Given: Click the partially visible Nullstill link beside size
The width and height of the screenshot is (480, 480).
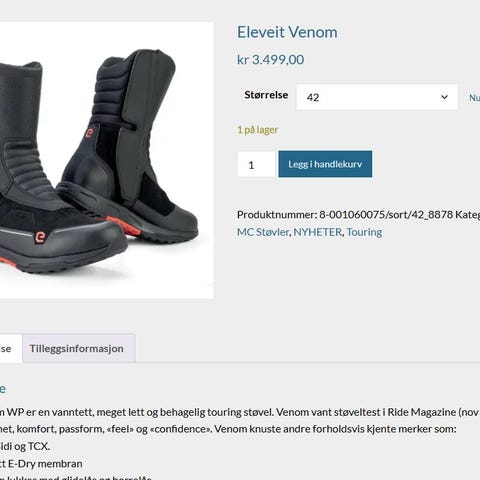Looking at the screenshot, I should click(x=474, y=98).
